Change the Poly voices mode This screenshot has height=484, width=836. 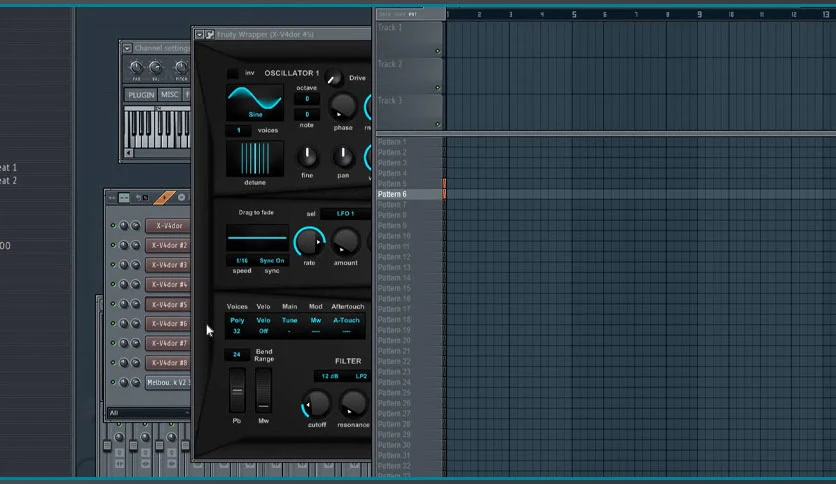[237, 320]
